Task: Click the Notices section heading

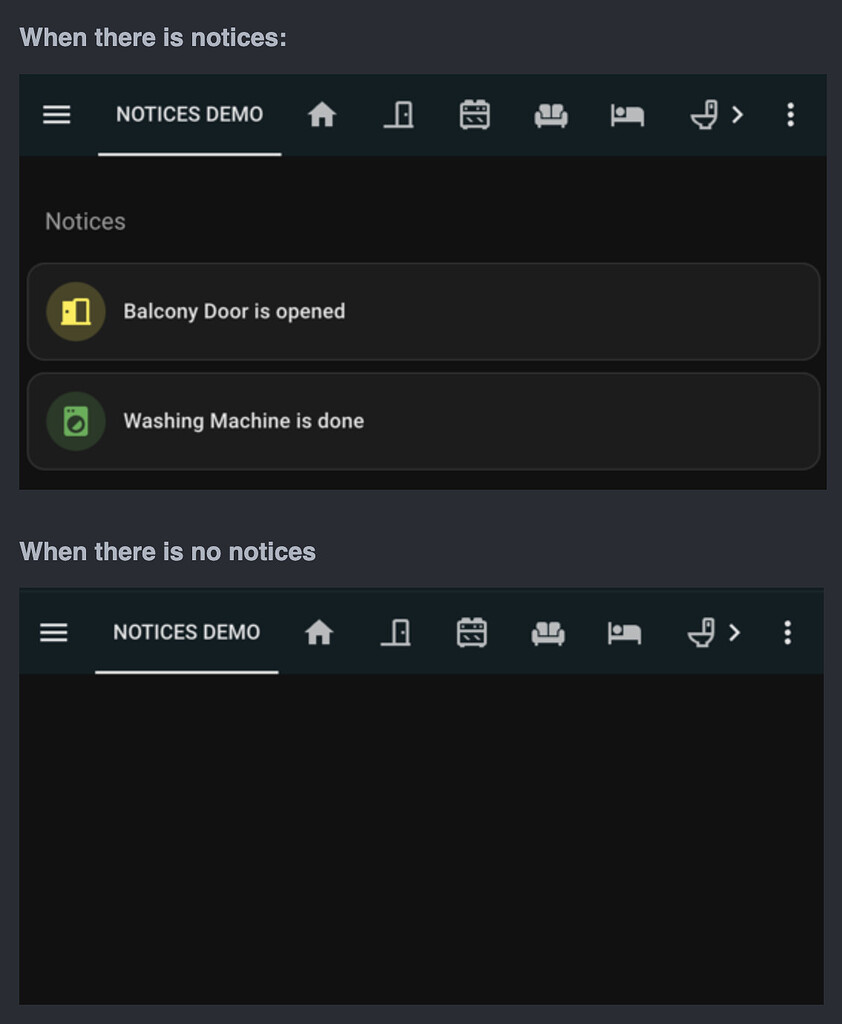Action: [x=84, y=221]
